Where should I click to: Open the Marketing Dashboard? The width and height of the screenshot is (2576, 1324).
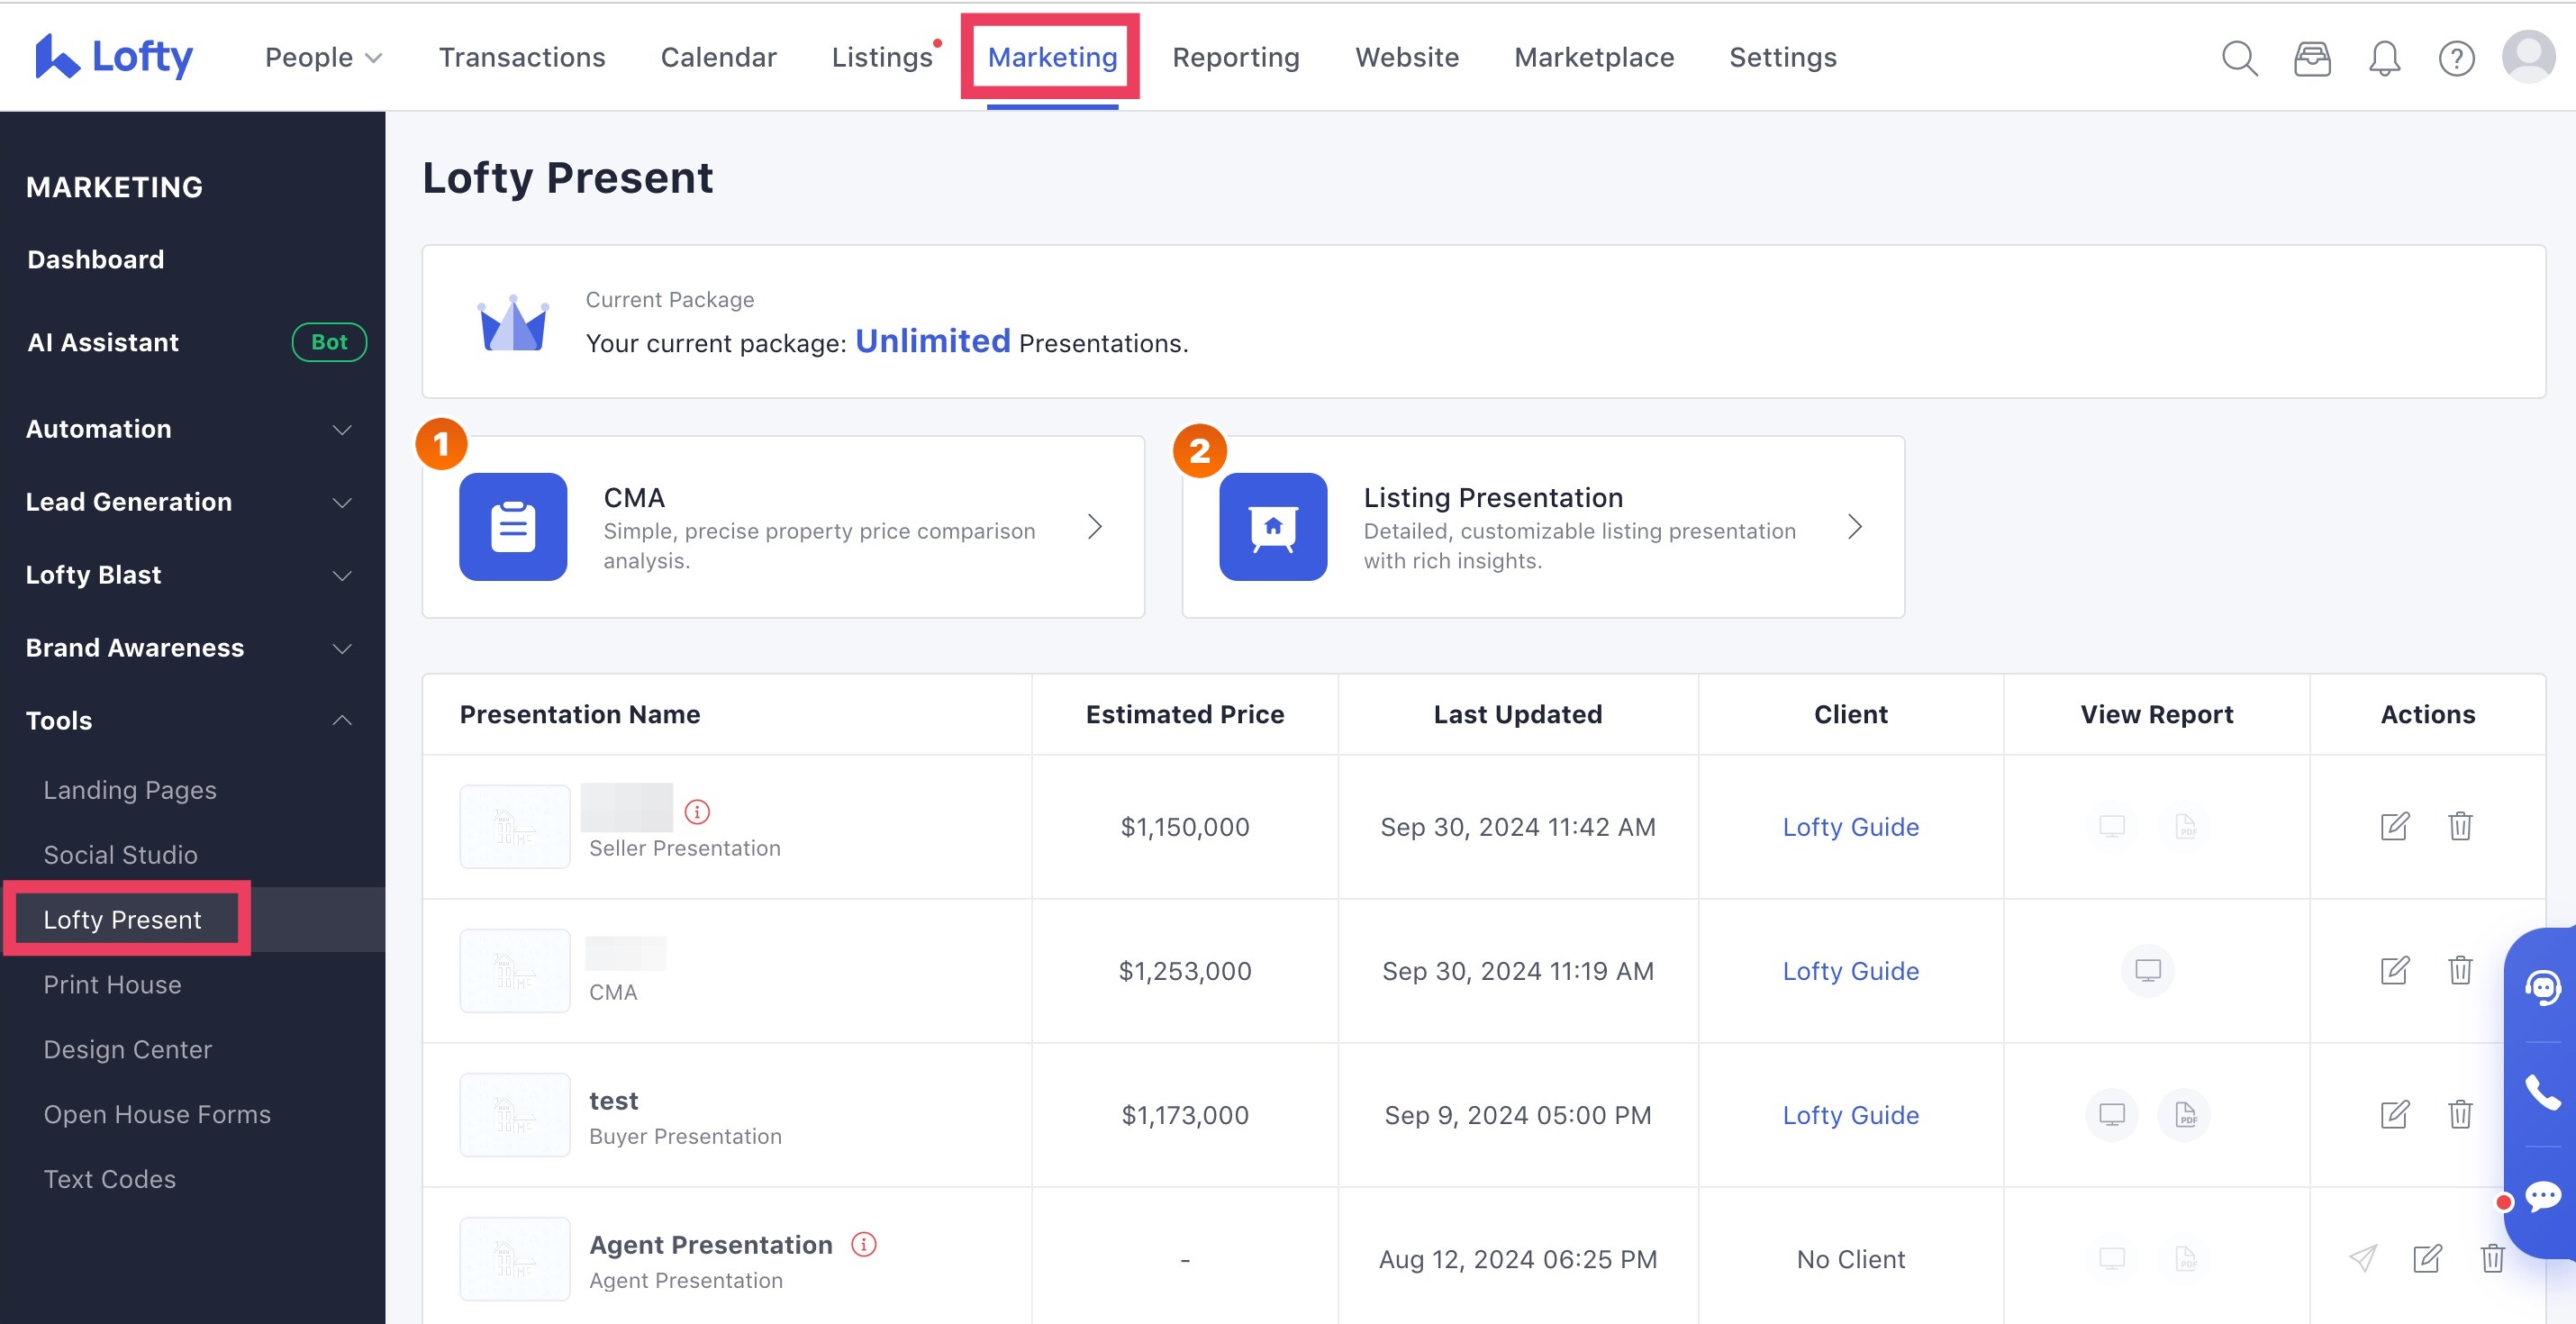coord(96,260)
